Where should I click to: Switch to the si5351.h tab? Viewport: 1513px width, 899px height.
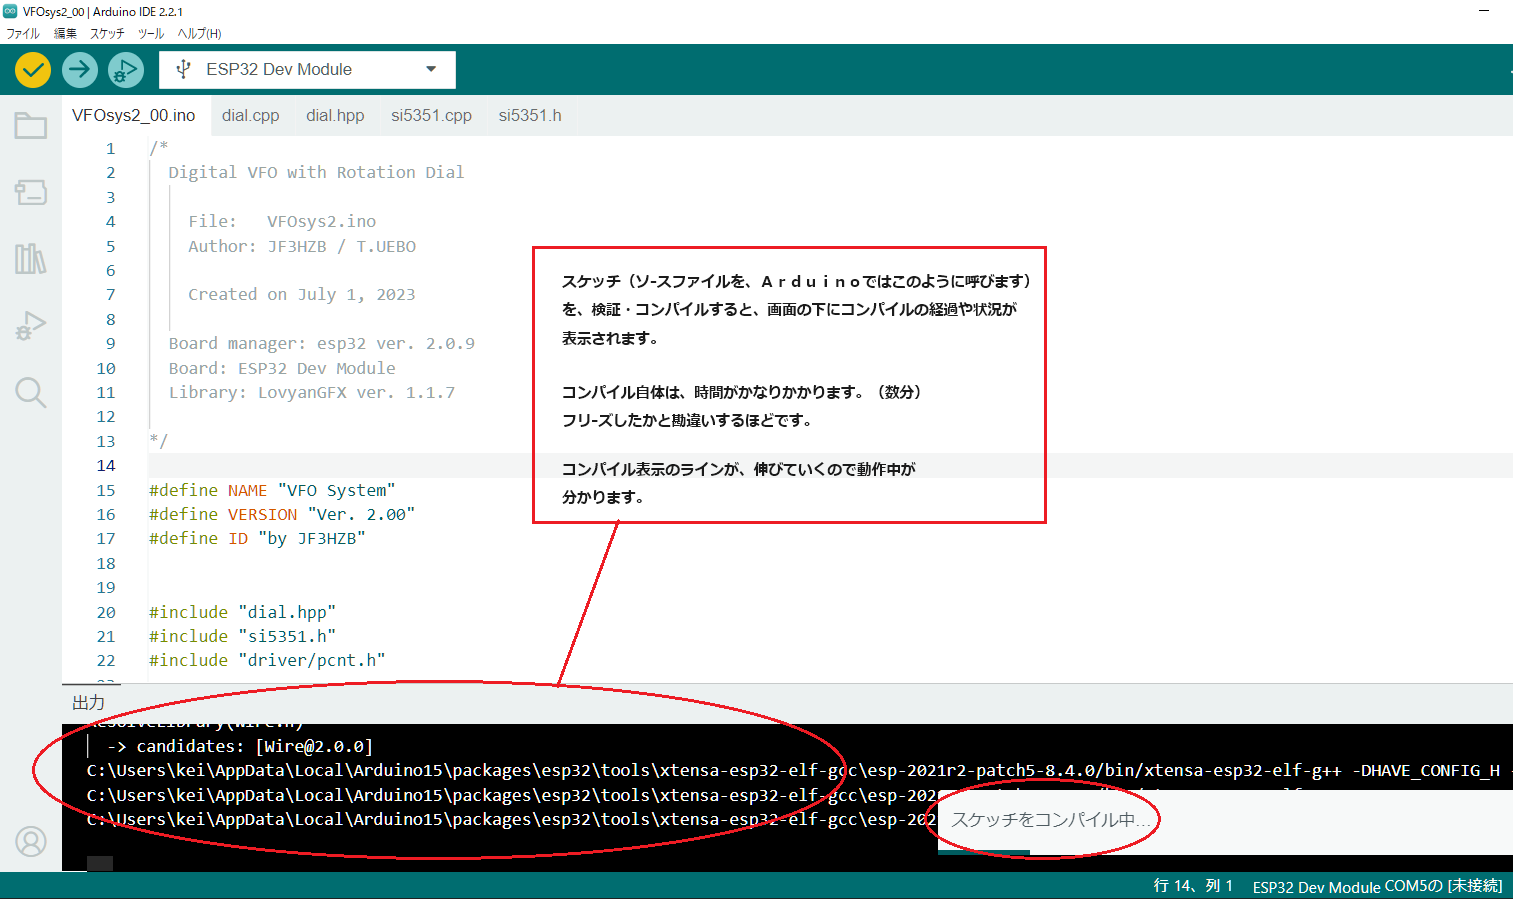click(530, 115)
